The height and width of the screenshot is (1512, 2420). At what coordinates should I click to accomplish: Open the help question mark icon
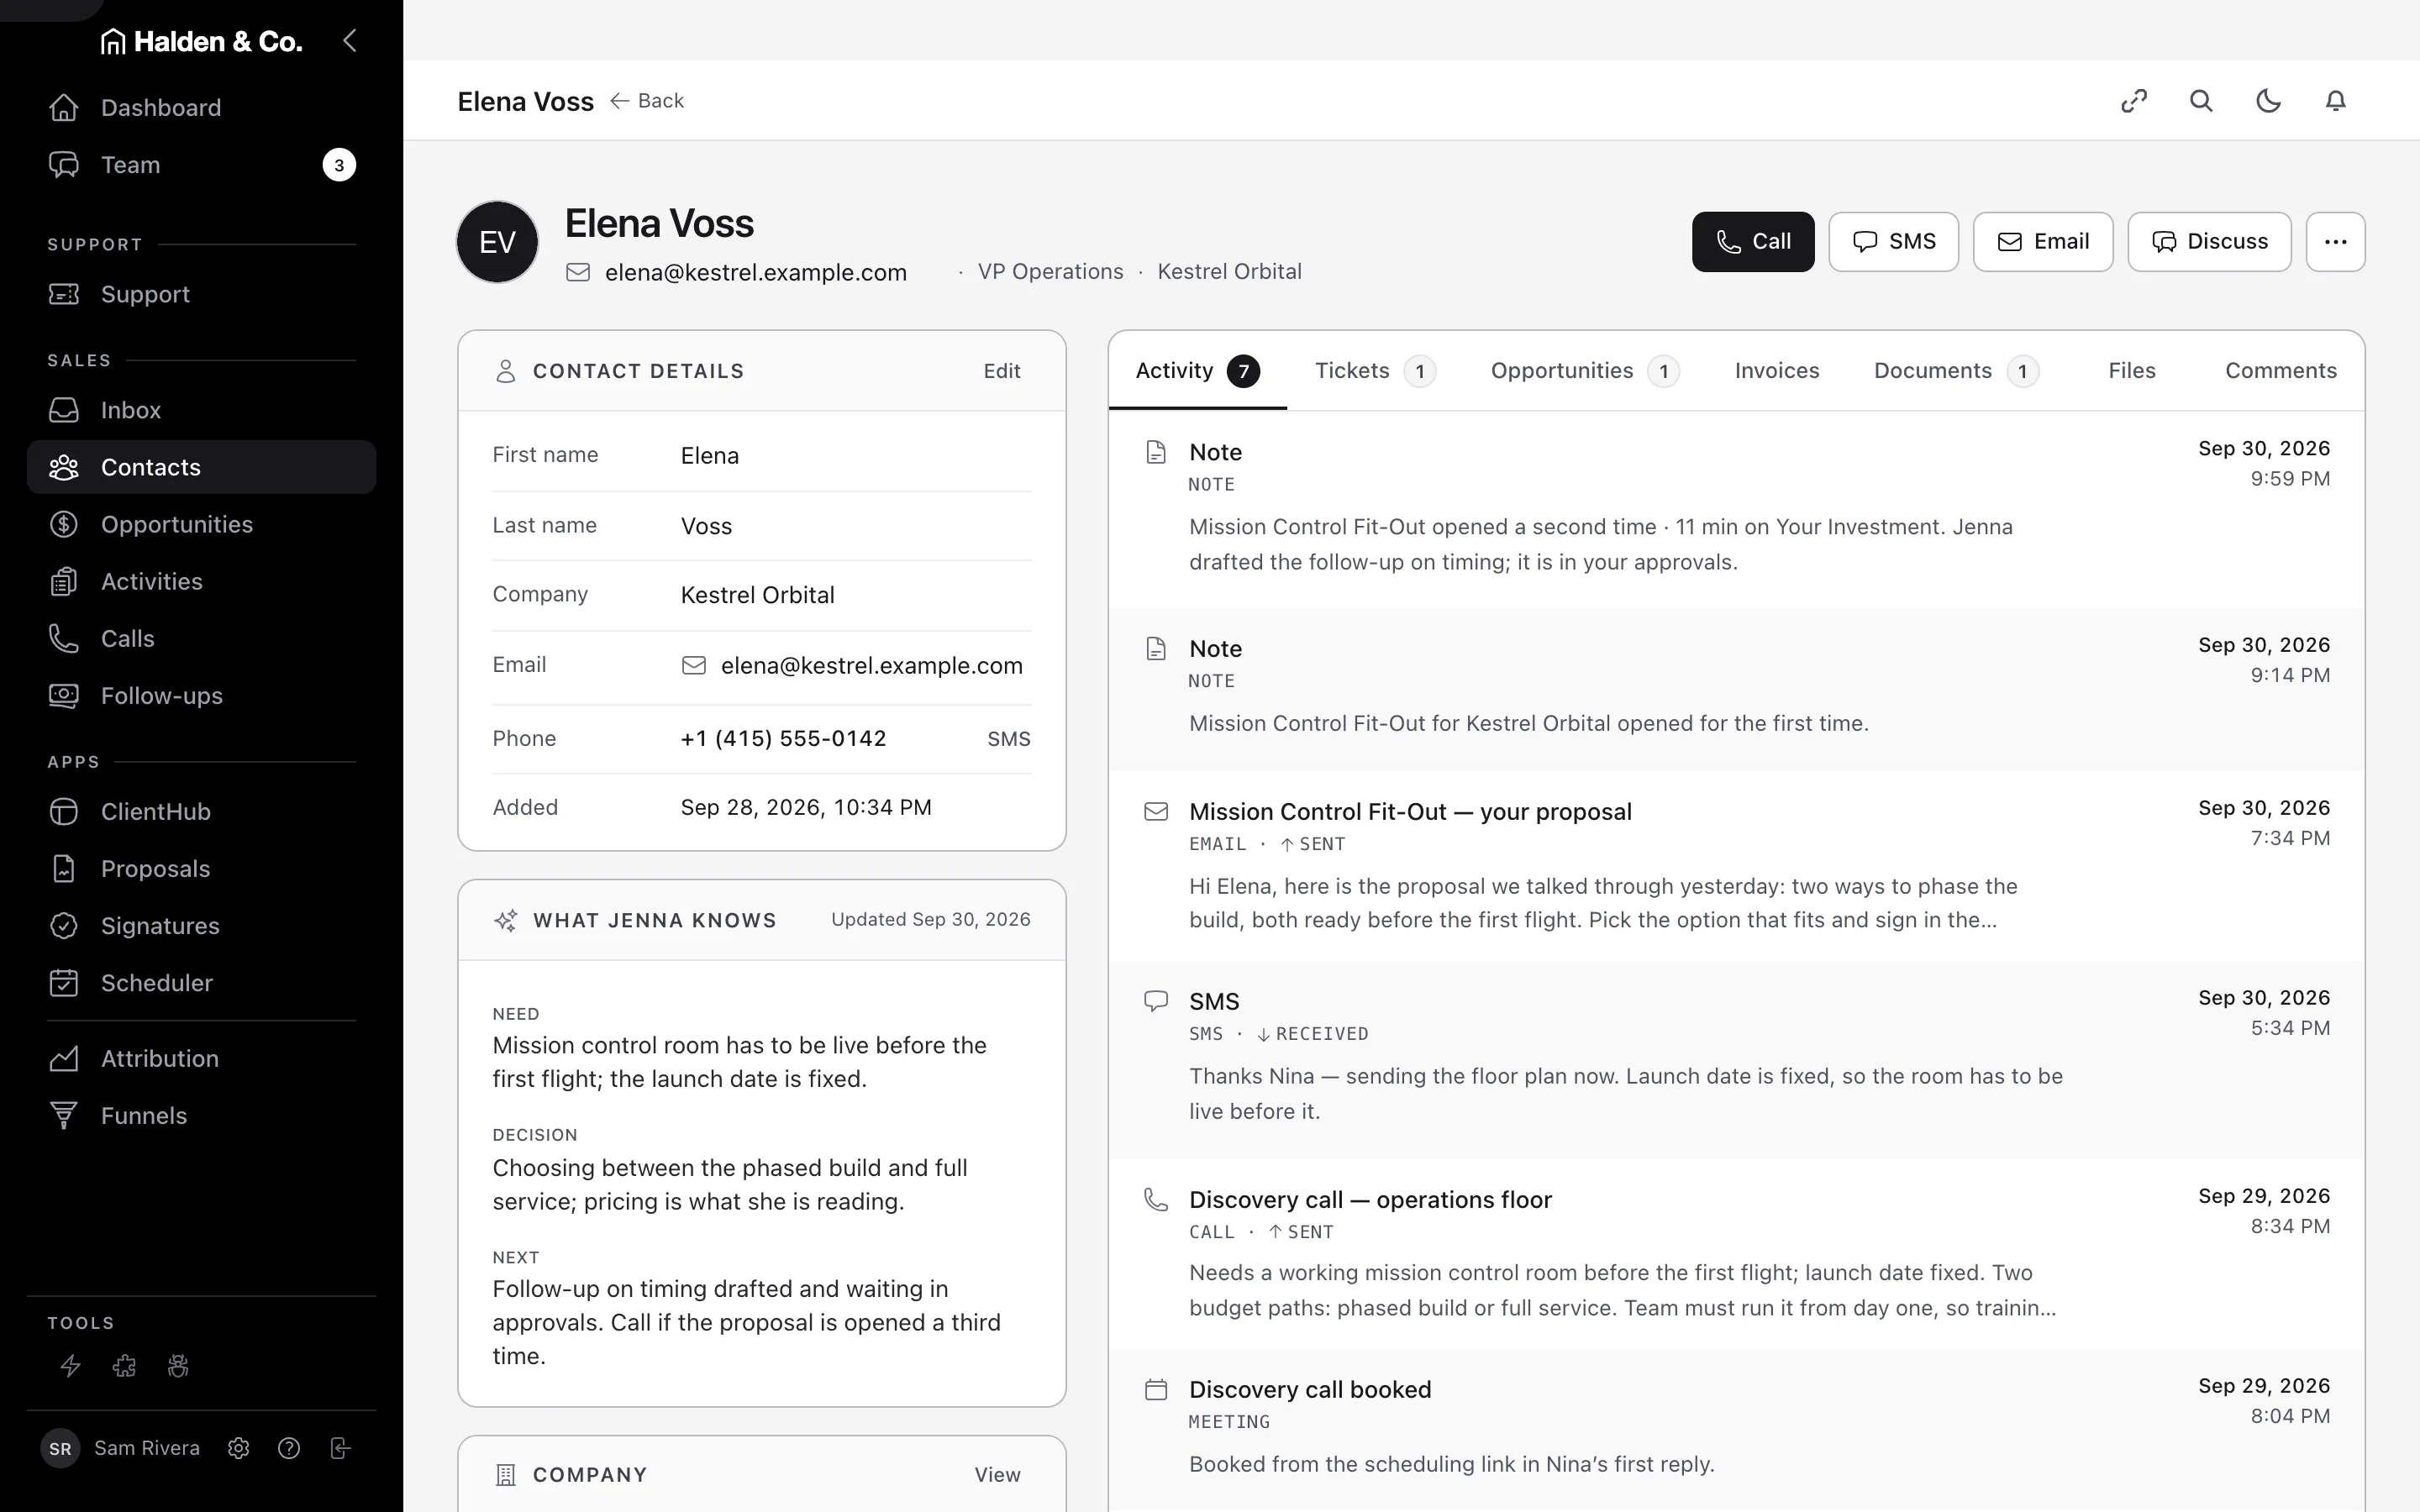[289, 1448]
